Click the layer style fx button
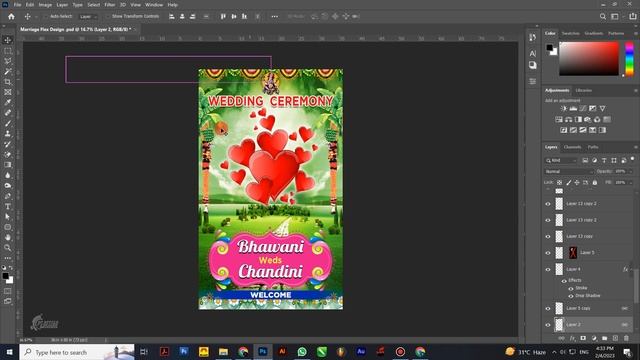640x360 pixels. 572,338
